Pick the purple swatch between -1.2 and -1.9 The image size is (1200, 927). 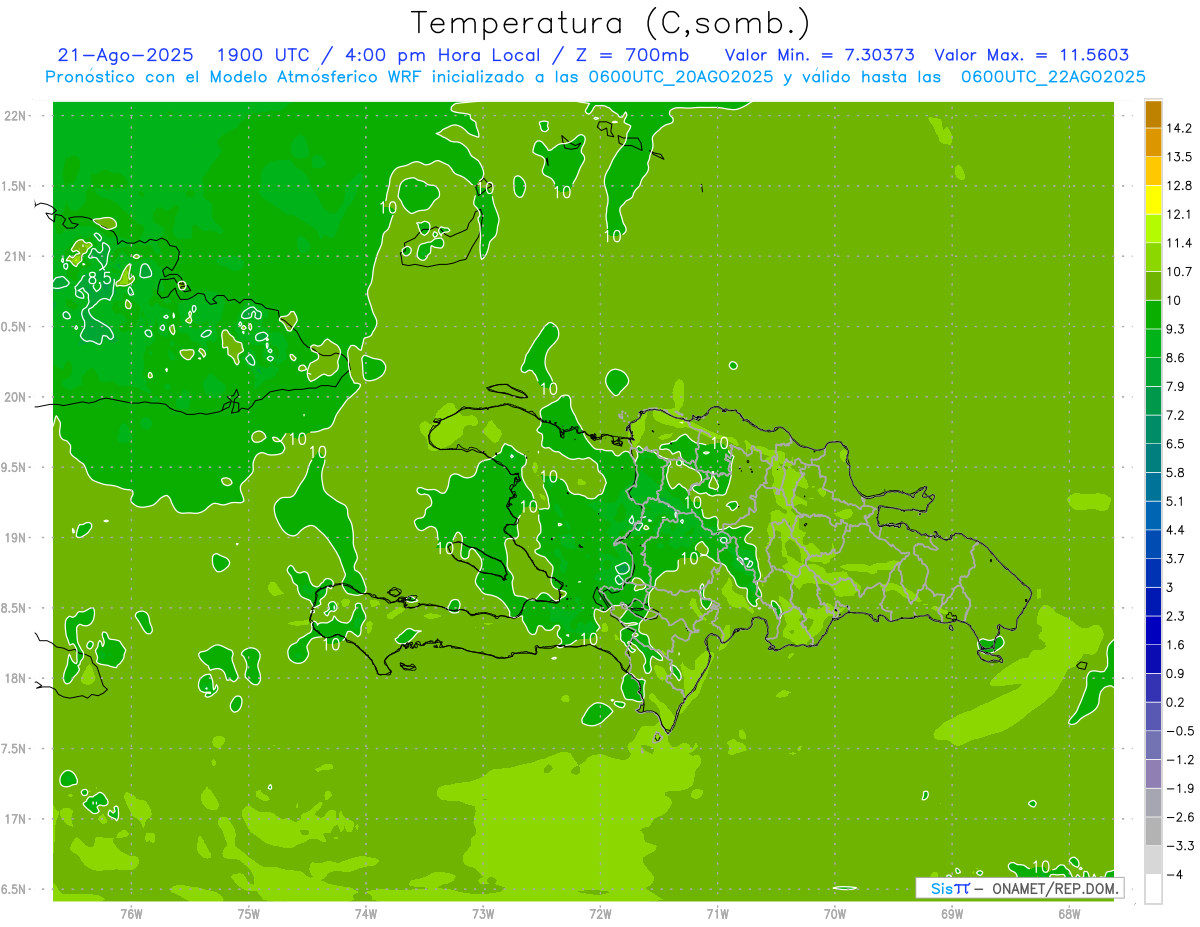coord(1153,775)
